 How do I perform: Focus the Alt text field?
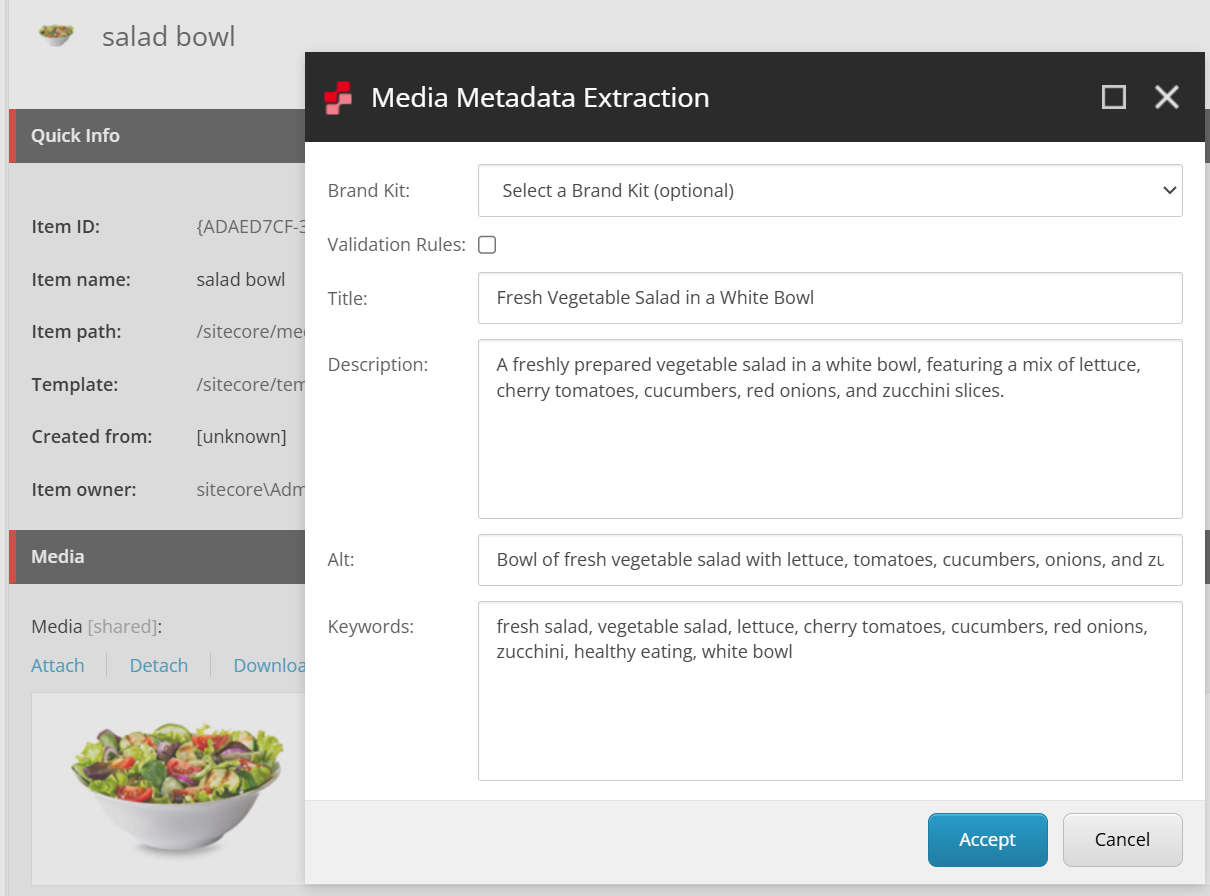pyautogui.click(x=830, y=560)
